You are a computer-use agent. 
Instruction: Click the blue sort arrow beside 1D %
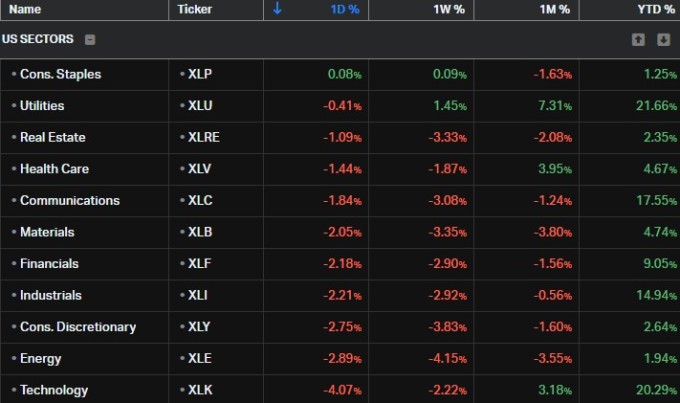pos(277,9)
